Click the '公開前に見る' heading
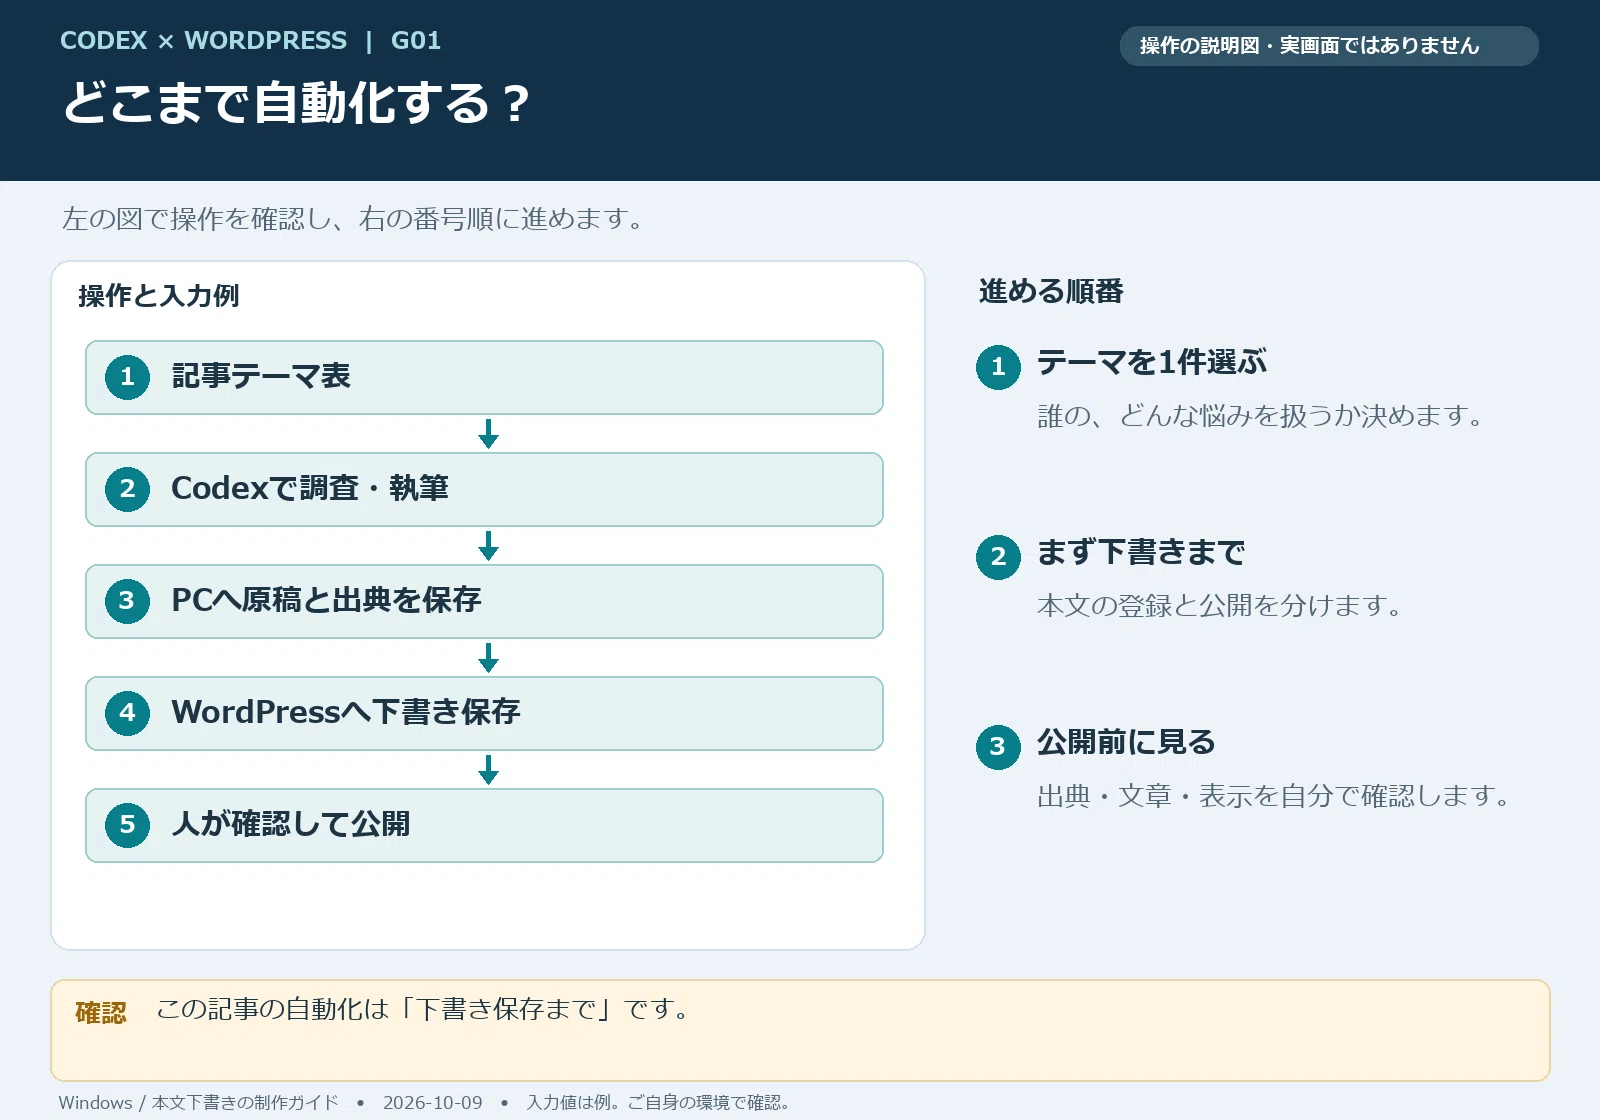Viewport: 1600px width, 1120px height. pyautogui.click(x=1126, y=742)
